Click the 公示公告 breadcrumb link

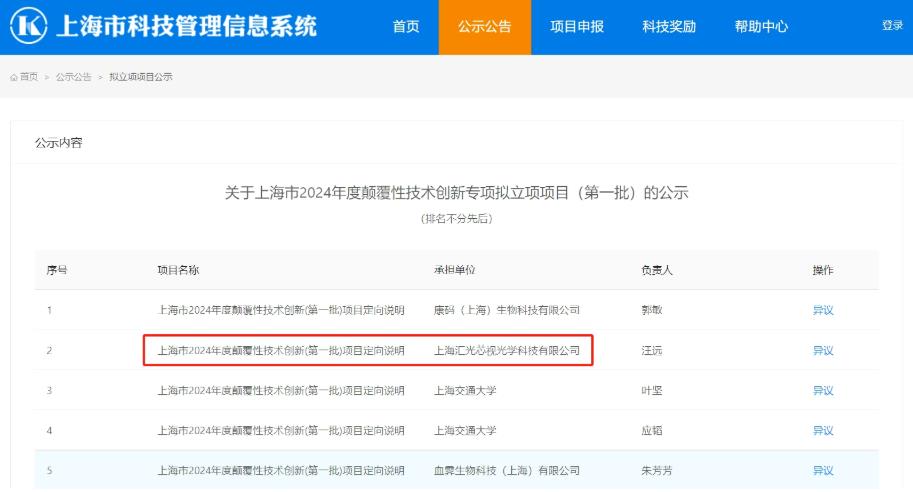point(73,77)
